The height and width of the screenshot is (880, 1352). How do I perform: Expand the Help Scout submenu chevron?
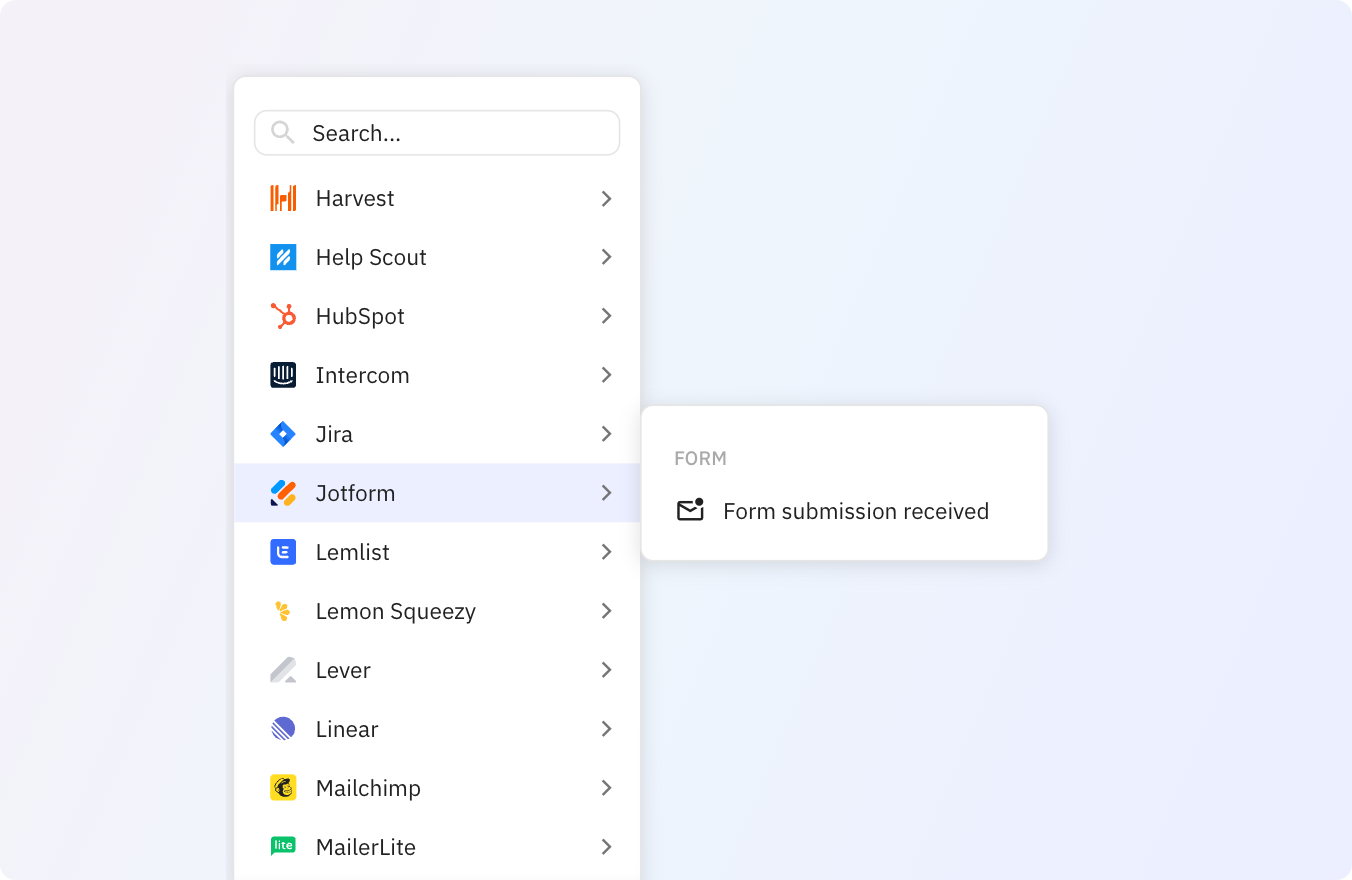point(606,257)
